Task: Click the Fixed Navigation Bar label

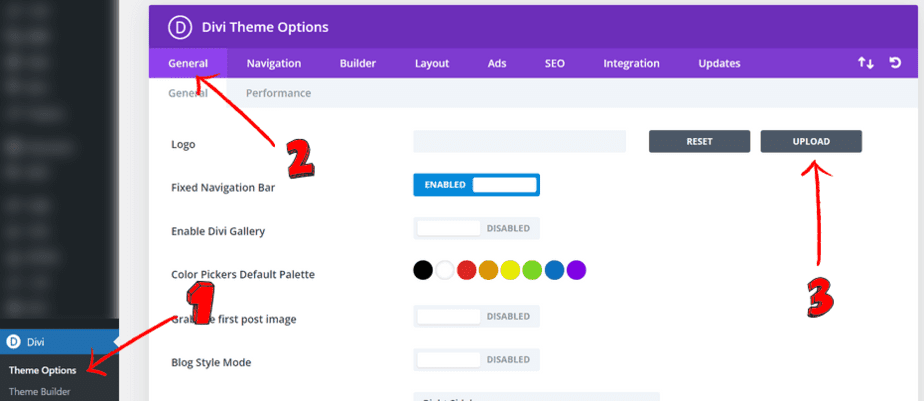Action: pyautogui.click(x=223, y=188)
